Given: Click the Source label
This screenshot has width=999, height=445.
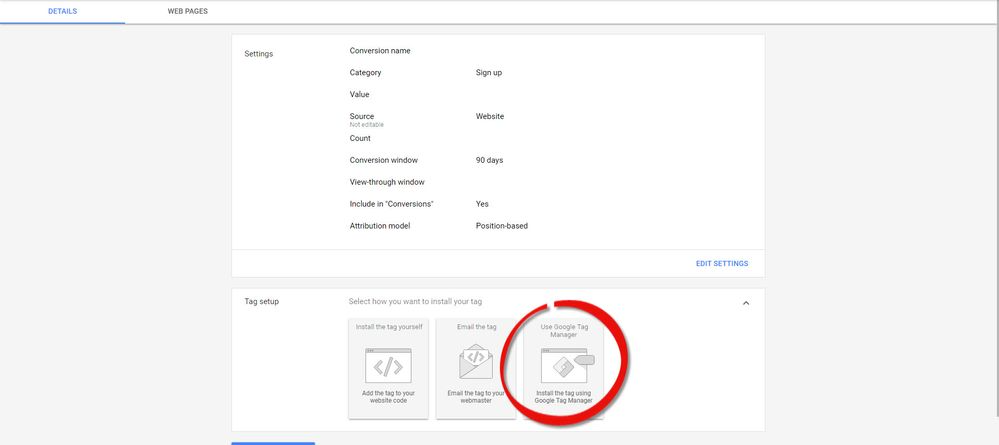Looking at the screenshot, I should [x=362, y=117].
